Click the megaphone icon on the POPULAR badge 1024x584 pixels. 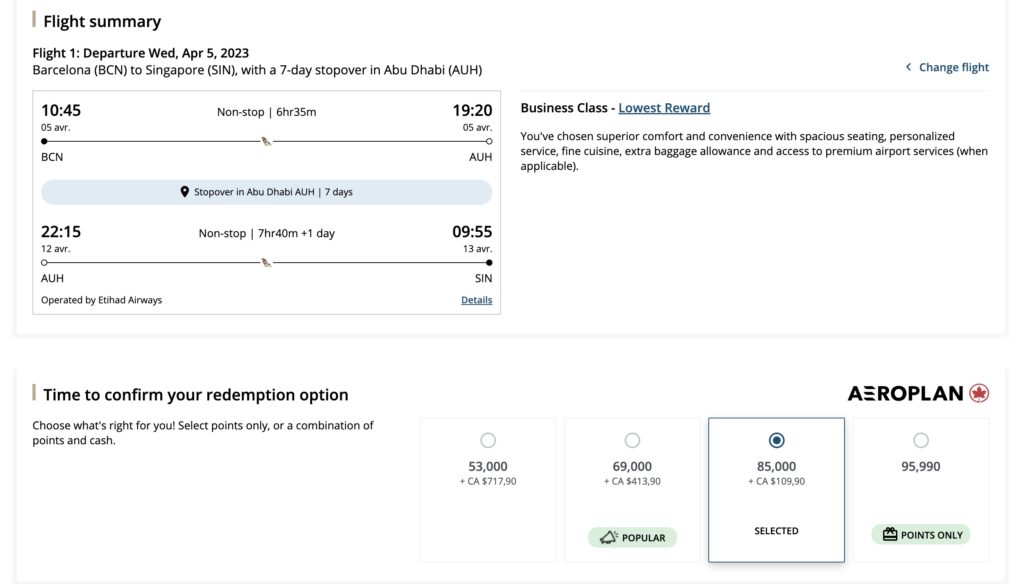(x=609, y=537)
